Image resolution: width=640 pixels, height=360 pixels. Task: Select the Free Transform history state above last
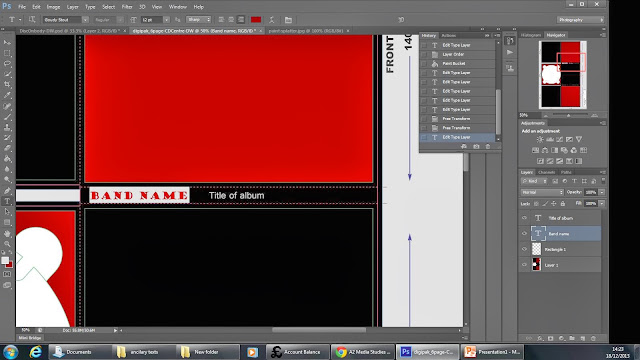click(x=457, y=128)
